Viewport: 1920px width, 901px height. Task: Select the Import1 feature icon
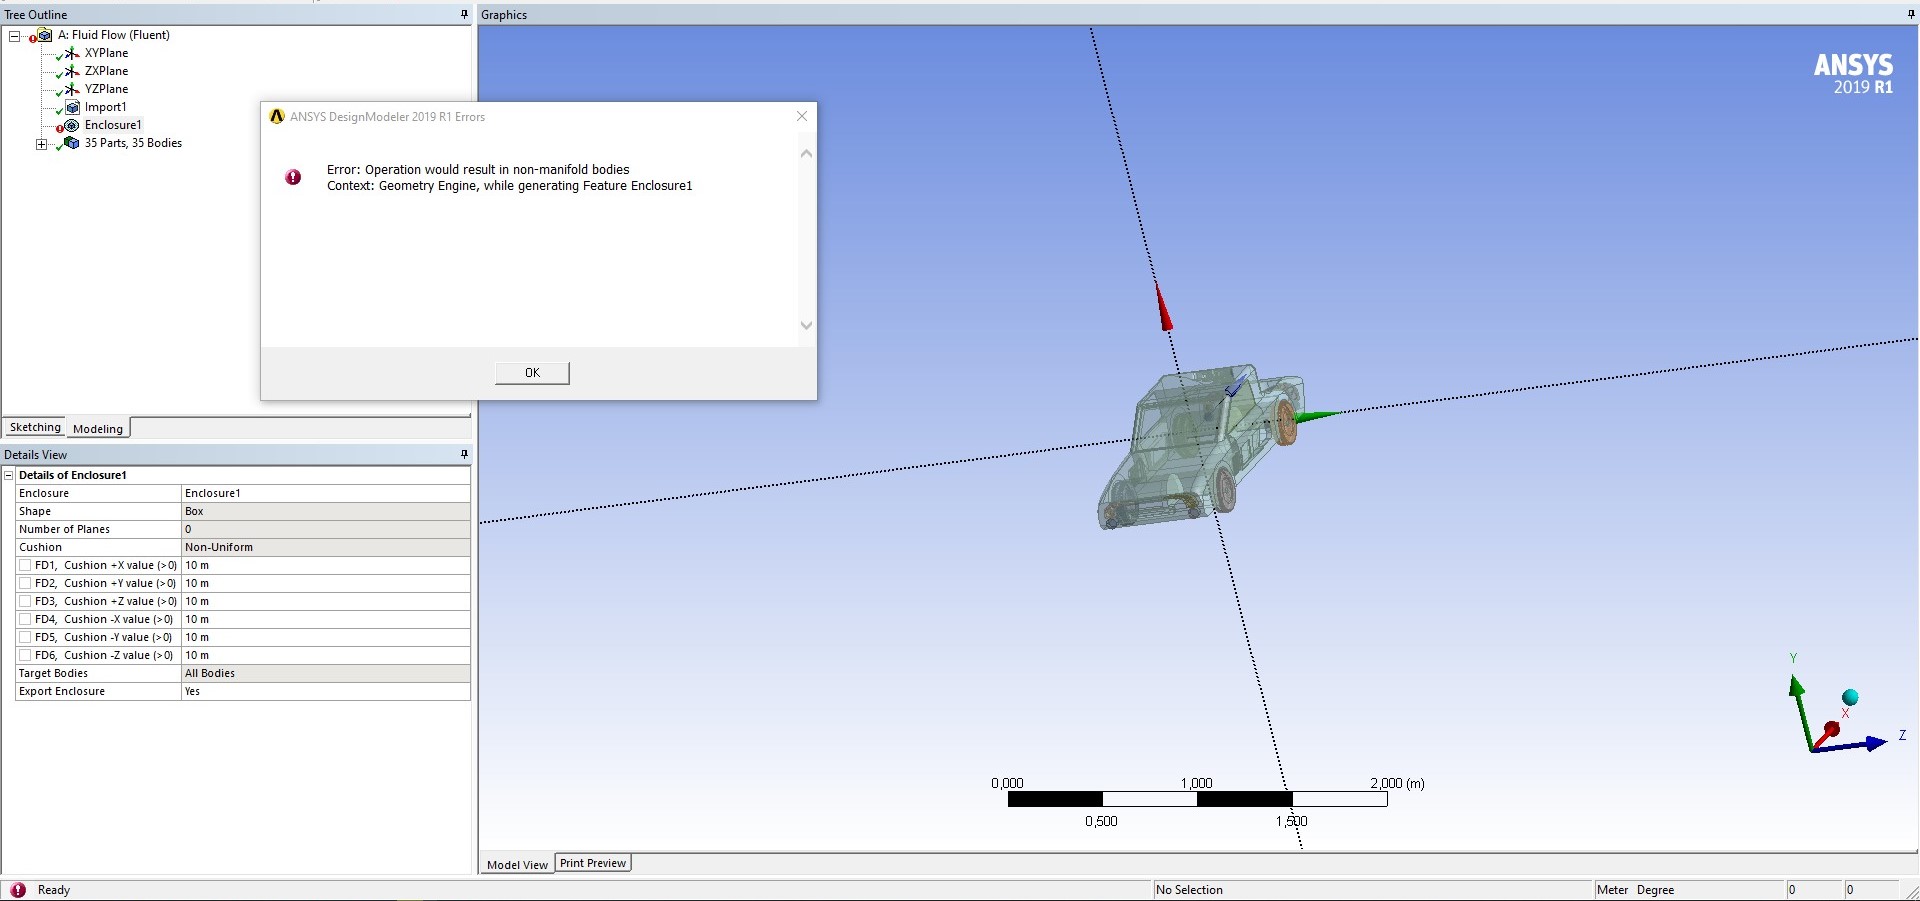pos(71,107)
